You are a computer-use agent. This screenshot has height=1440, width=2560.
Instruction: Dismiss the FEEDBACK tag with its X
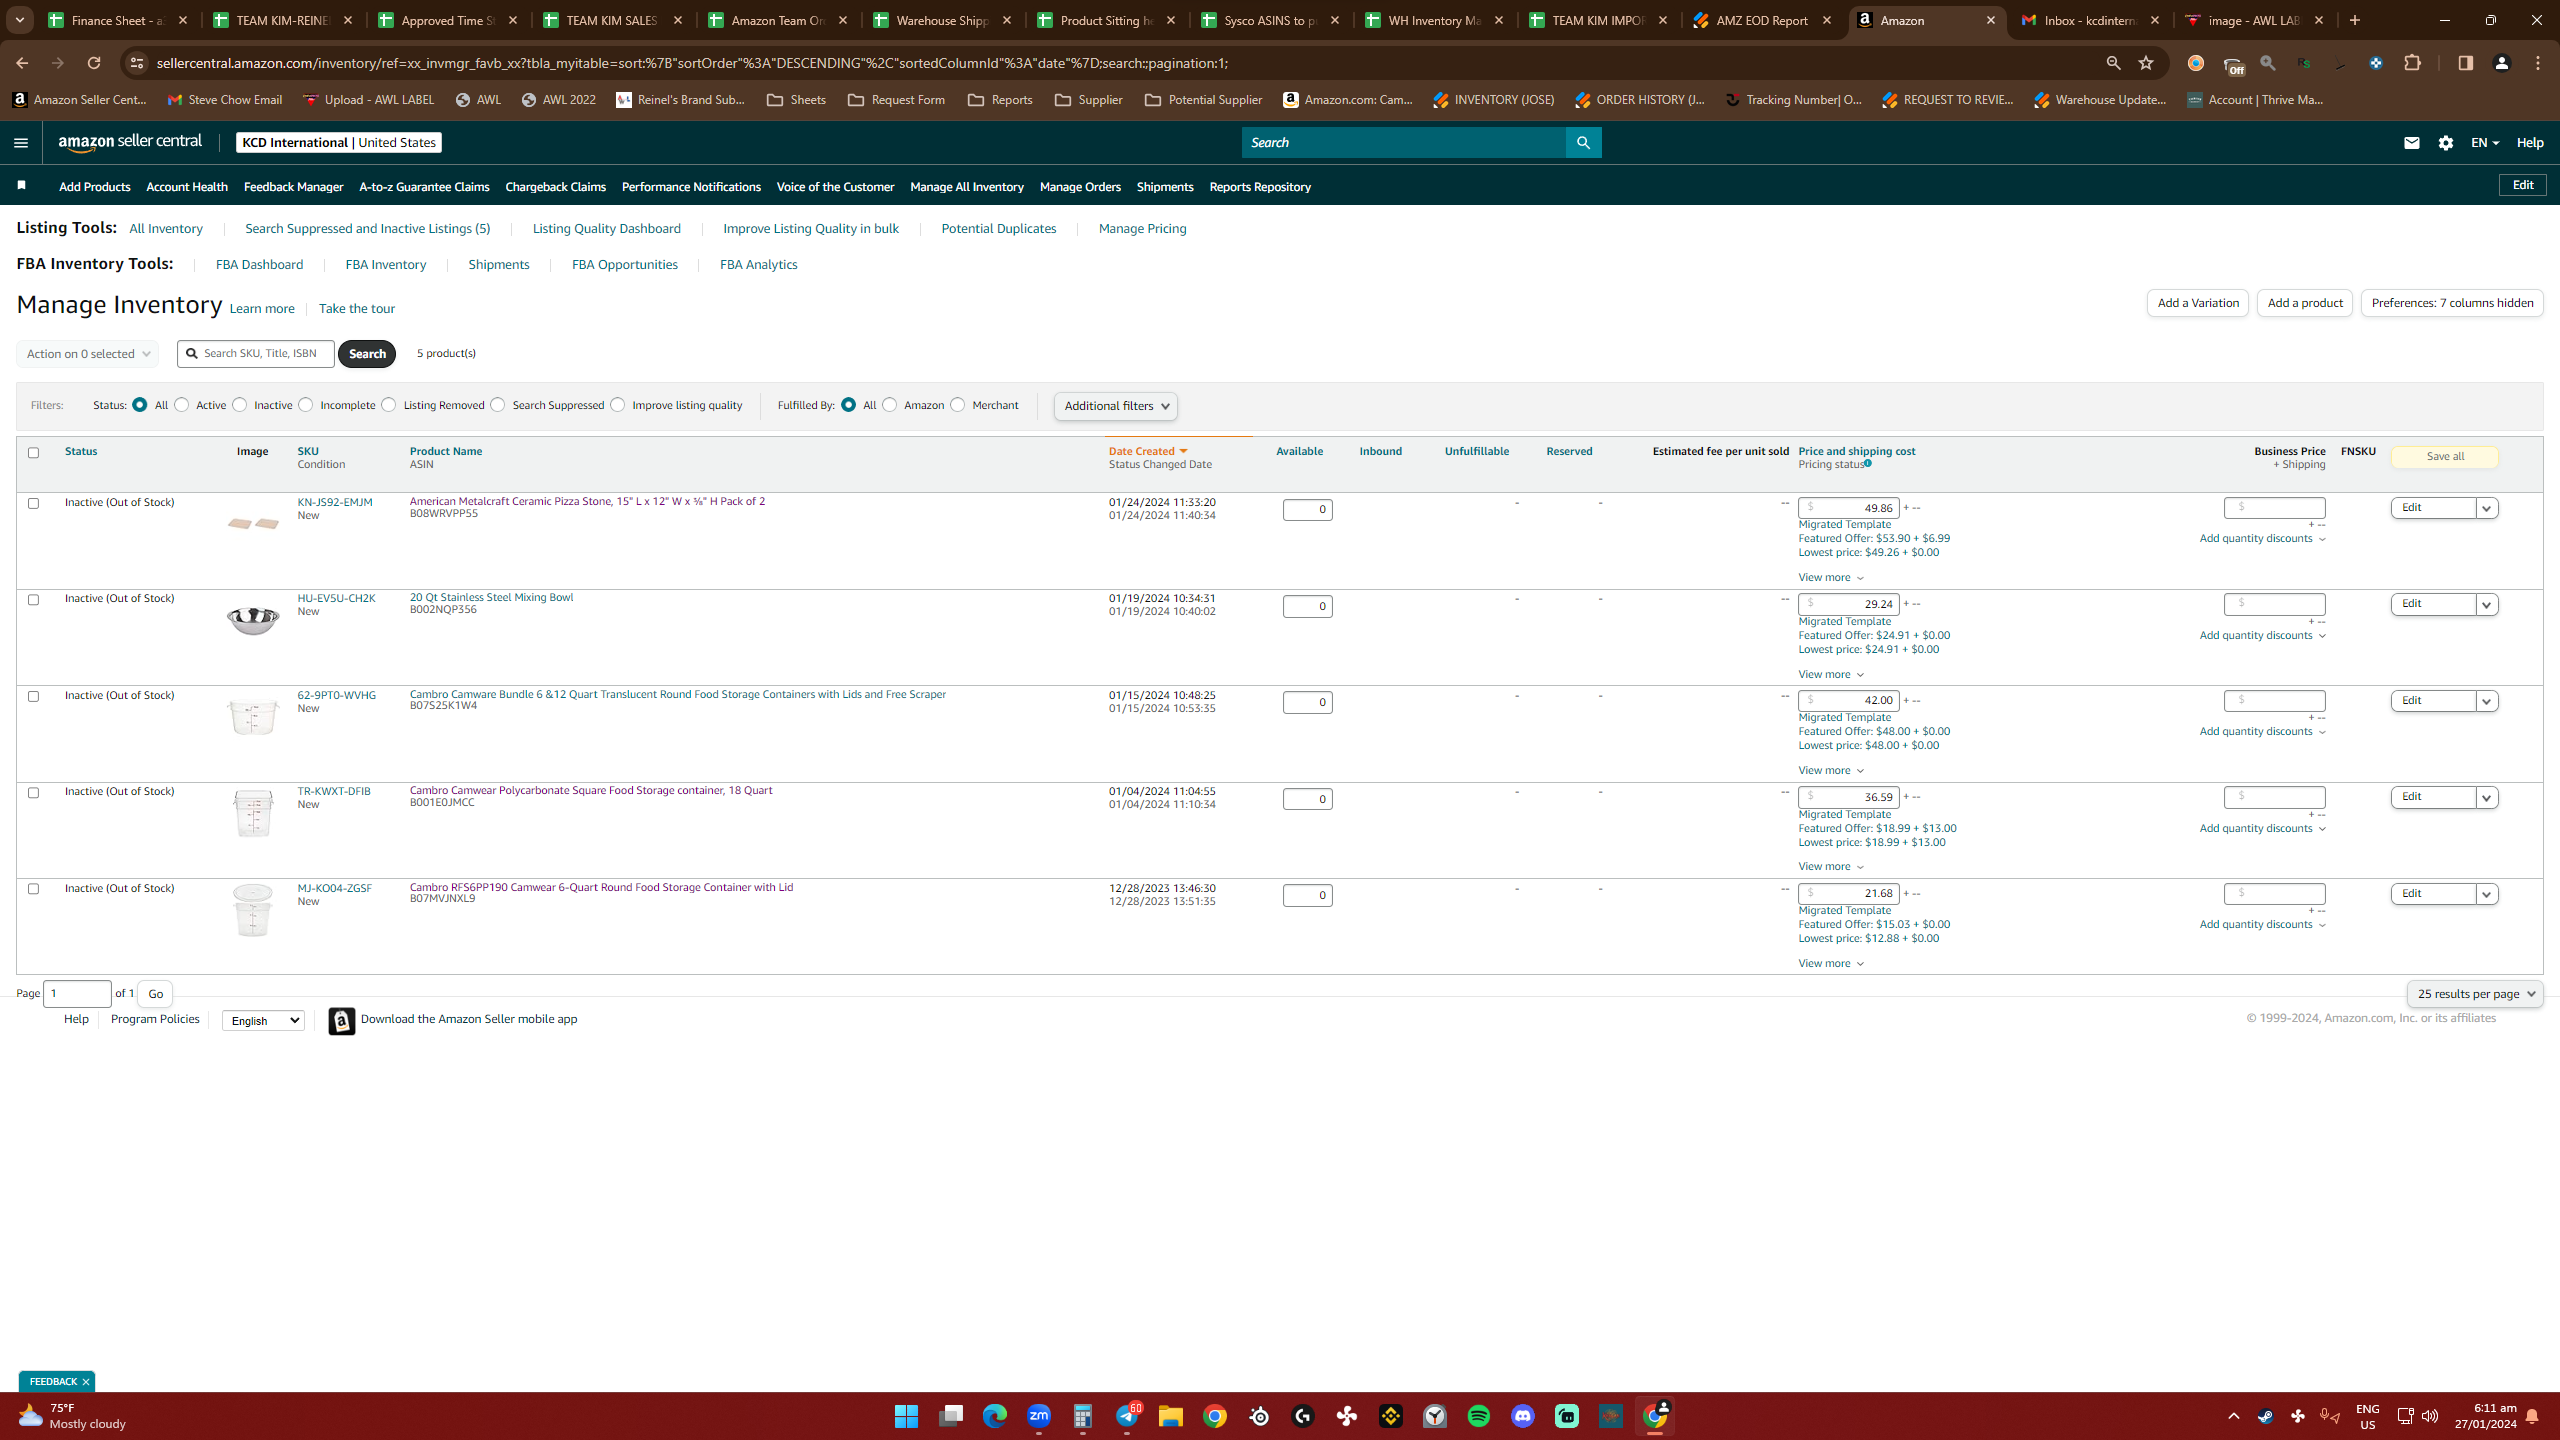point(86,1382)
